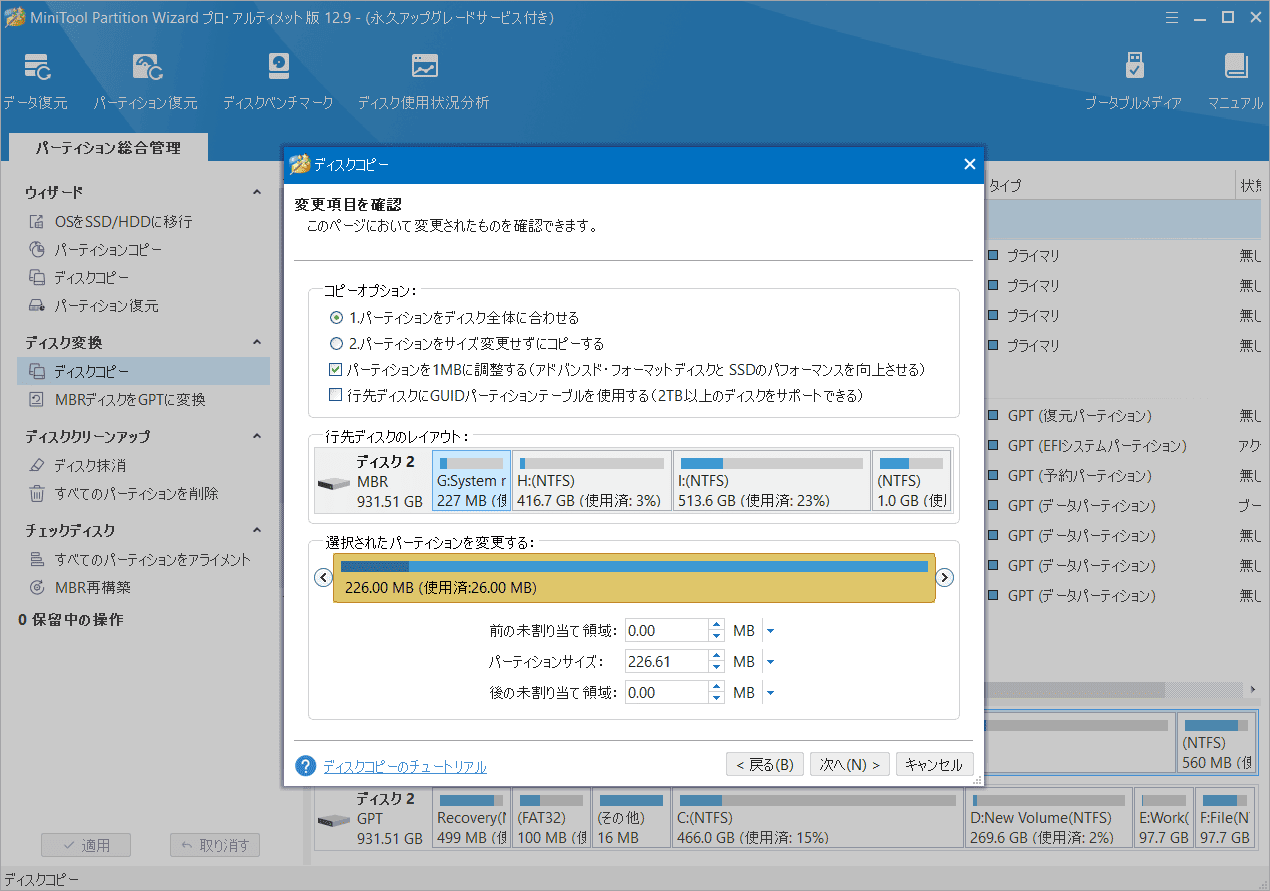
Task: Click パーティションサイズ value field 226.61
Action: coord(666,662)
